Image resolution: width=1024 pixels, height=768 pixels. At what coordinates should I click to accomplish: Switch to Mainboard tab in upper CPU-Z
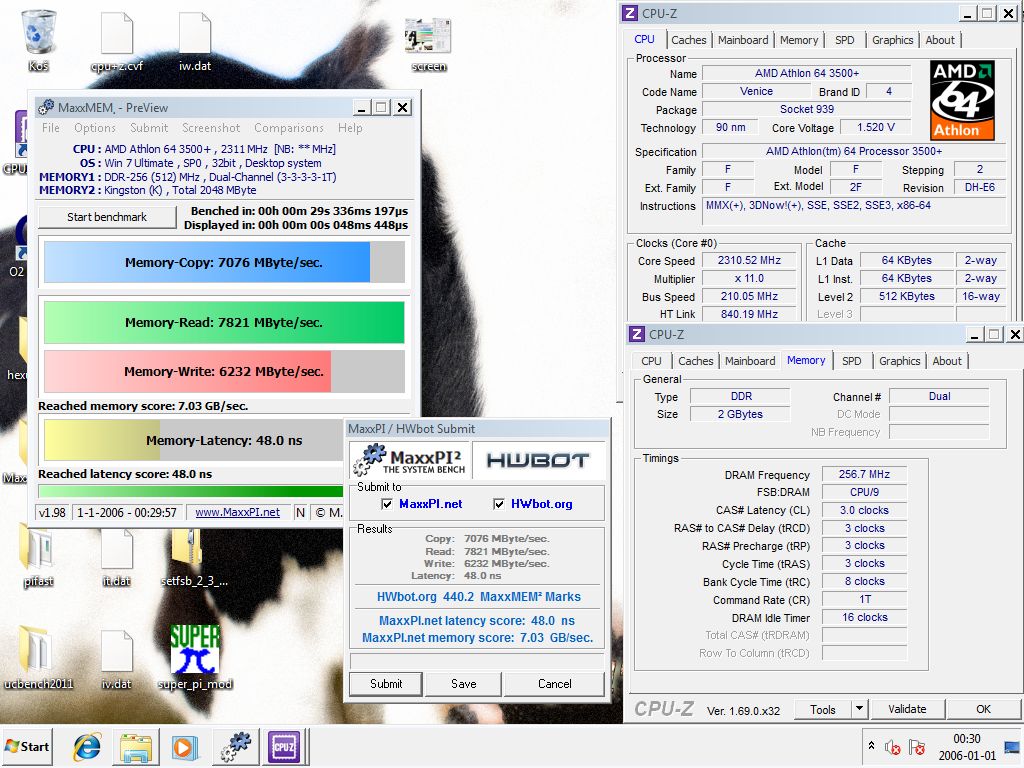(x=743, y=40)
